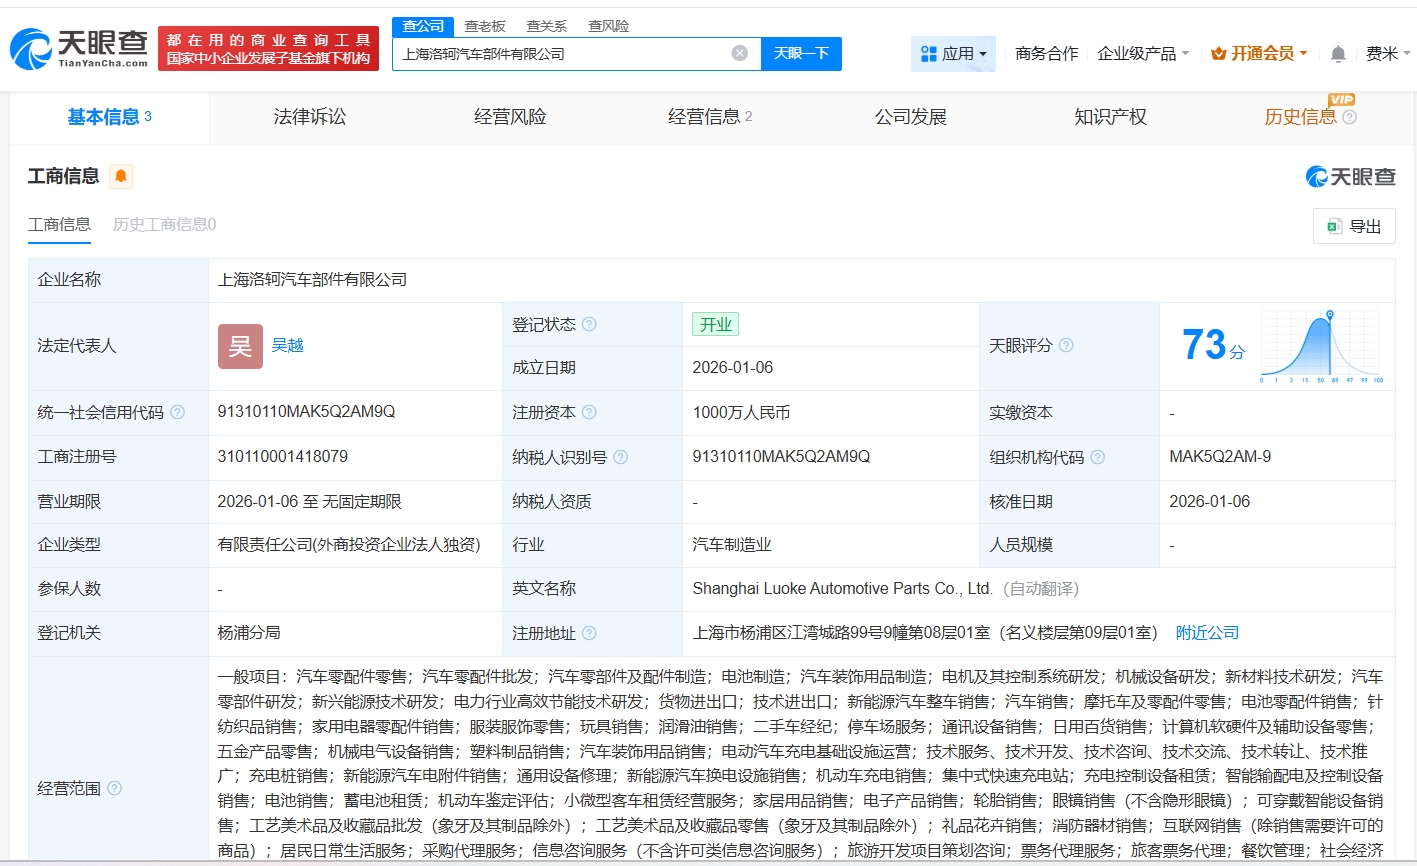Click help icon beside 天眼评分

(x=1066, y=346)
